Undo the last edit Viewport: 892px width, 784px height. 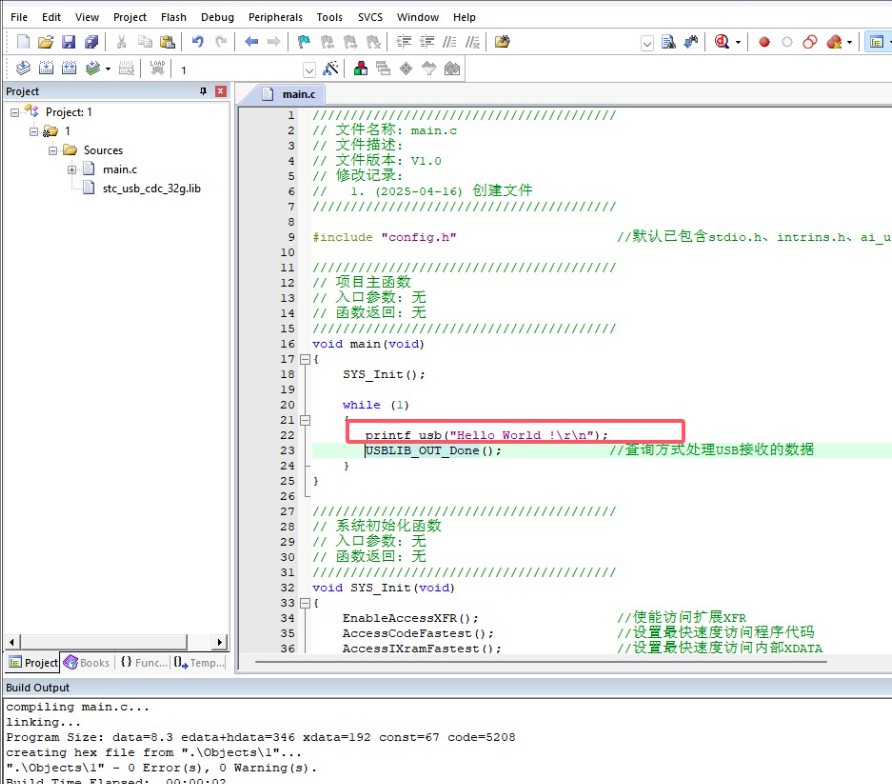click(197, 42)
